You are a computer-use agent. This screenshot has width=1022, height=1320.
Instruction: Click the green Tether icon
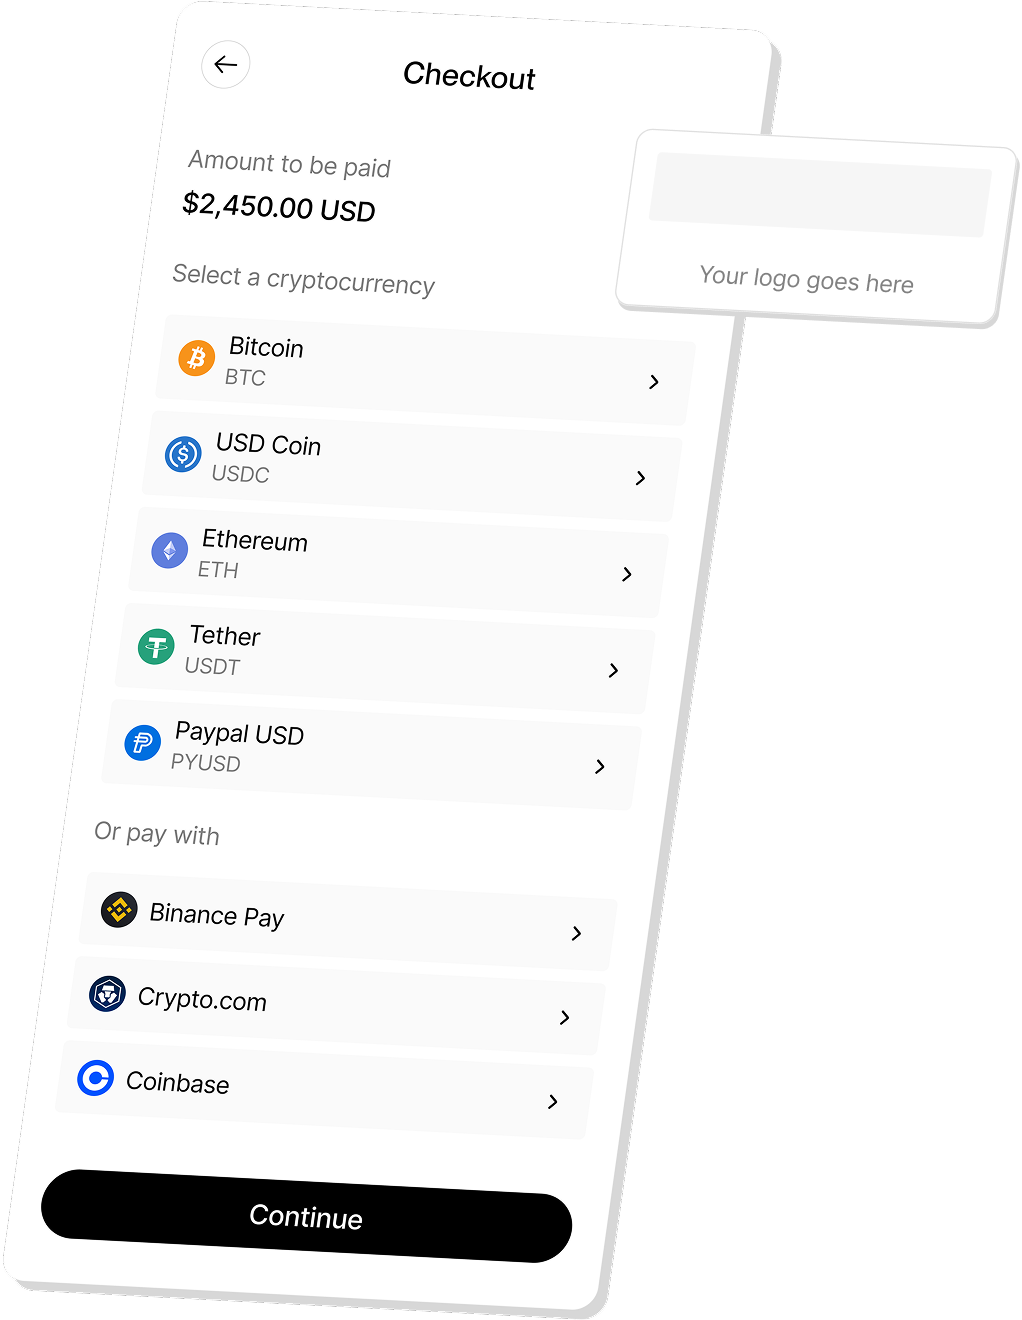(x=156, y=647)
